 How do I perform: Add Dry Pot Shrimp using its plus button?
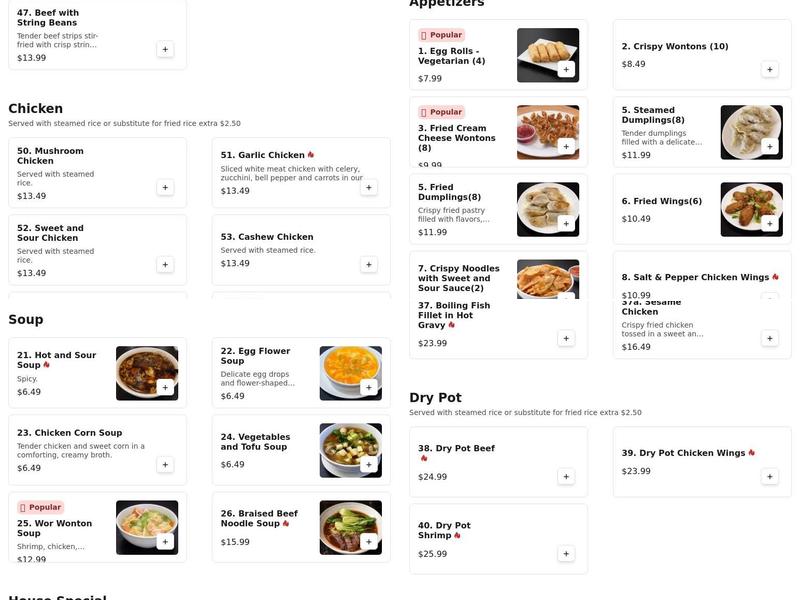point(565,553)
